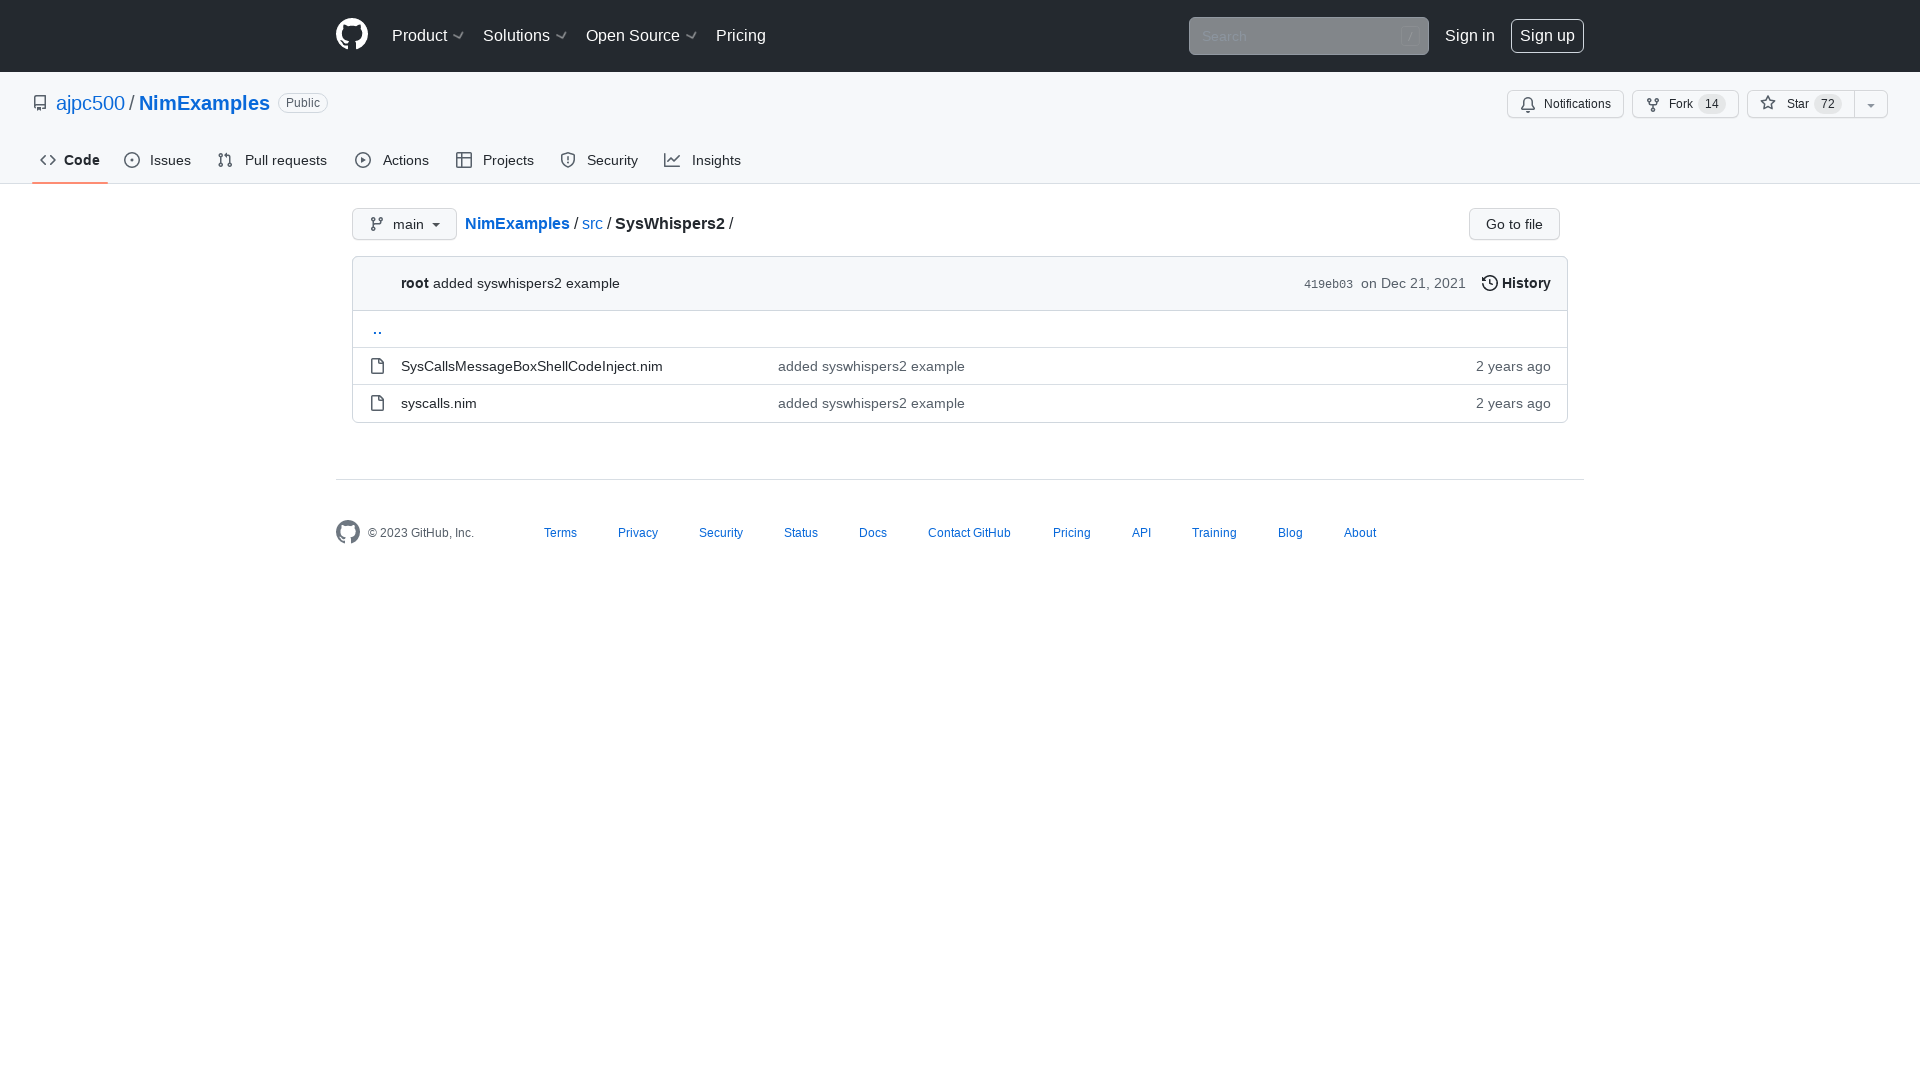Viewport: 1920px width, 1080px height.
Task: Click the star count 72
Action: (x=1827, y=104)
